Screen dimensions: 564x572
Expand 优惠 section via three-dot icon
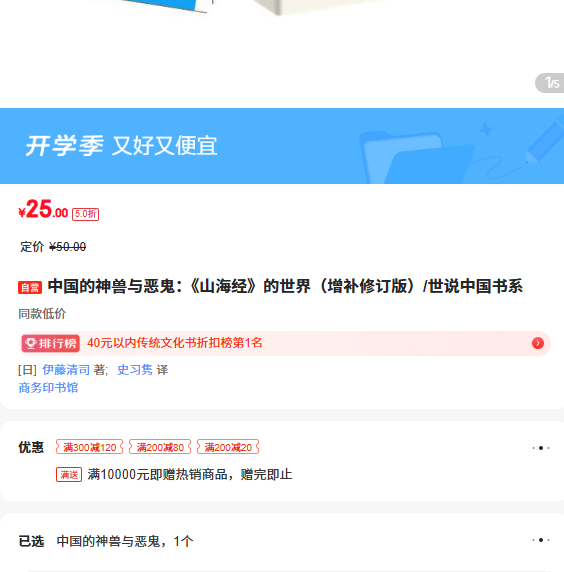point(541,448)
